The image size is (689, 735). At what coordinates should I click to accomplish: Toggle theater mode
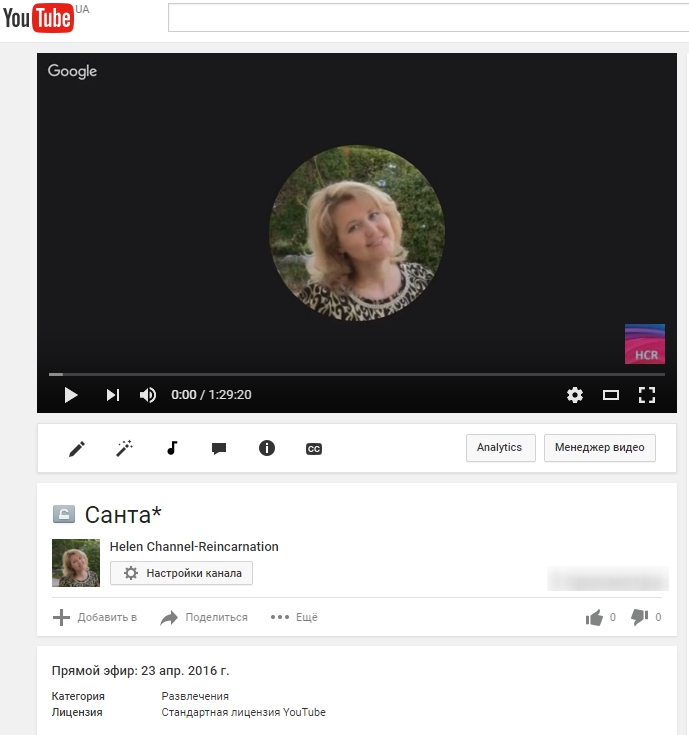click(611, 395)
